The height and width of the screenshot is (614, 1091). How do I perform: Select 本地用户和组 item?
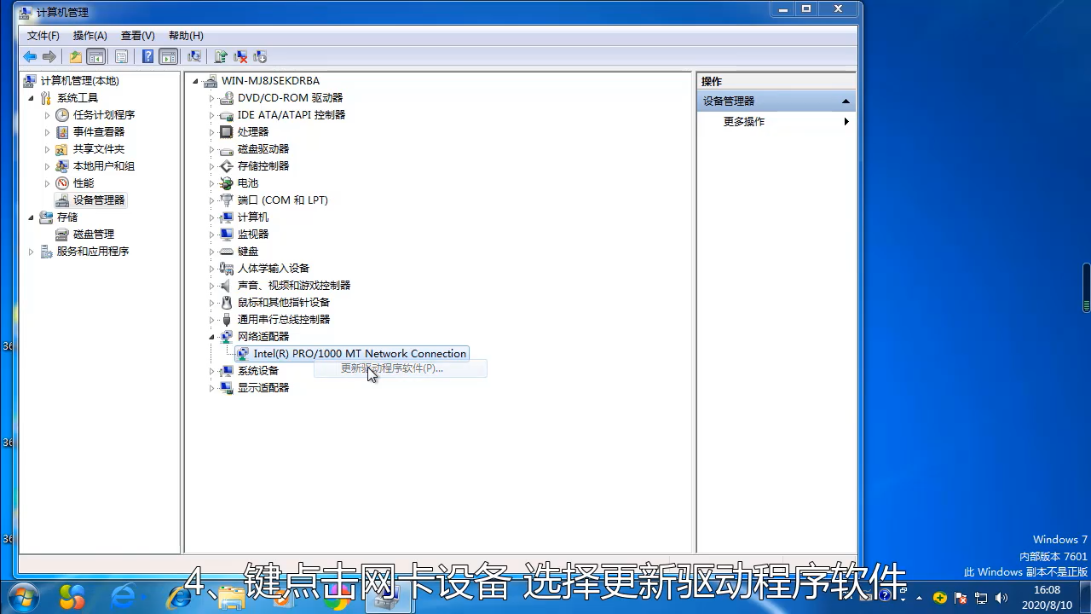pos(104,166)
